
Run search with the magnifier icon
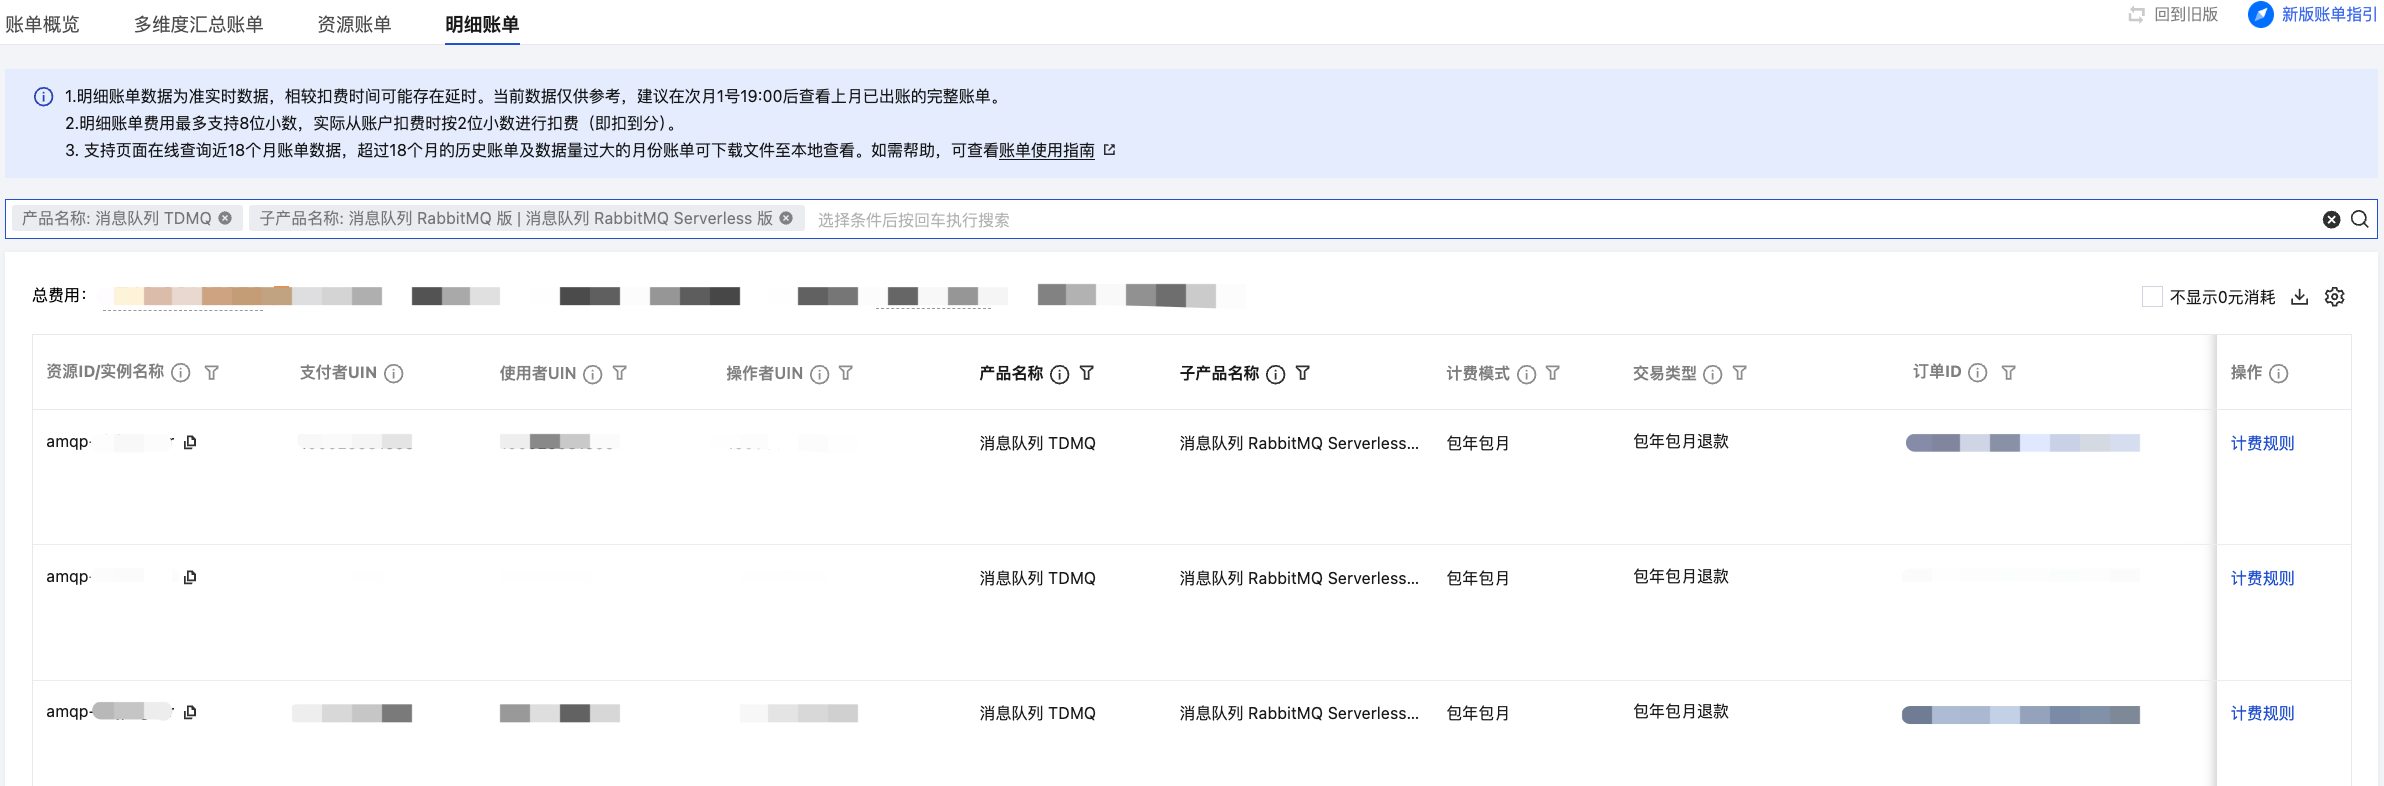(x=2360, y=219)
